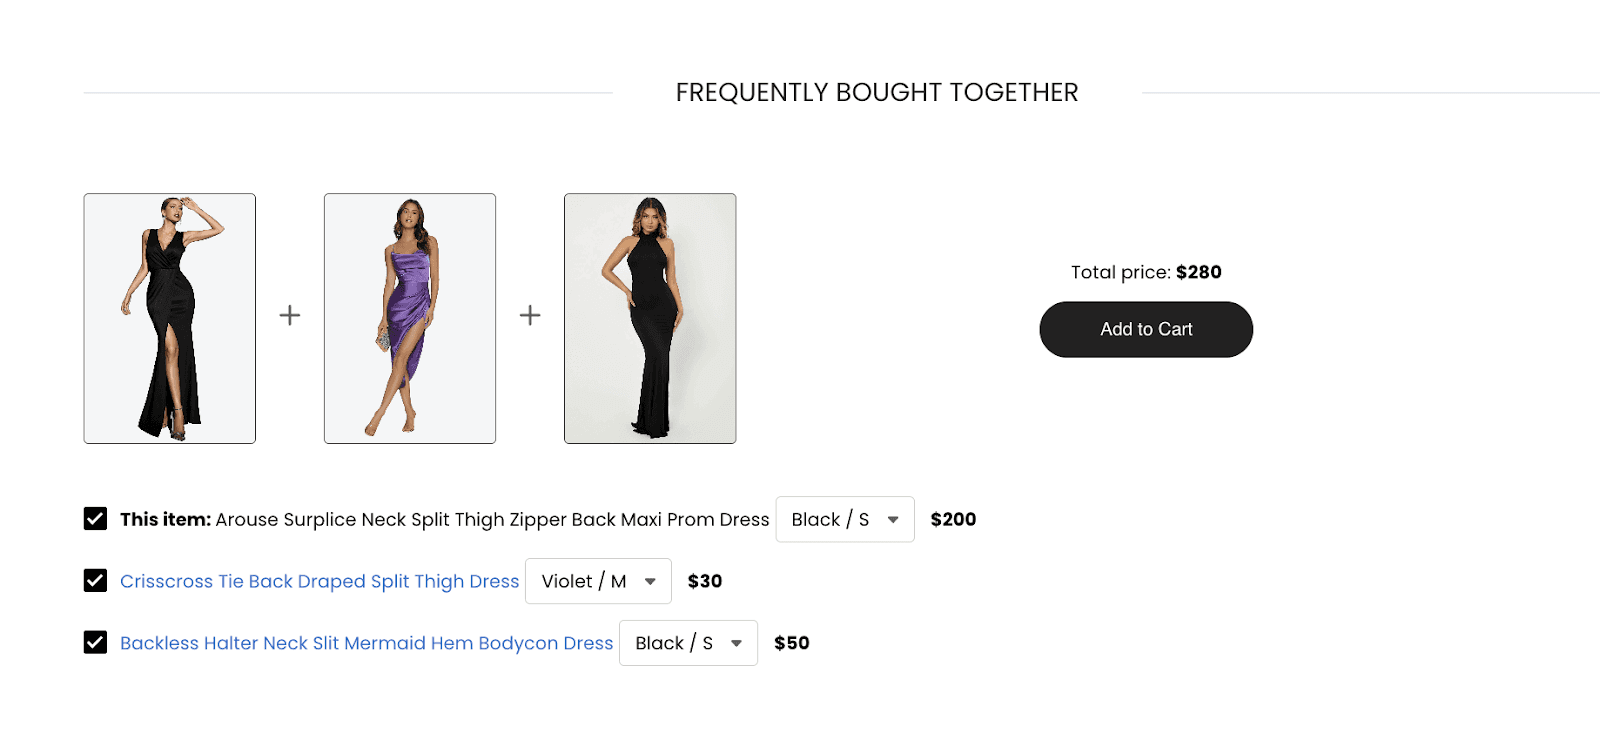The width and height of the screenshot is (1600, 747).
Task: Open the black halter neck dress image
Action: click(x=650, y=318)
